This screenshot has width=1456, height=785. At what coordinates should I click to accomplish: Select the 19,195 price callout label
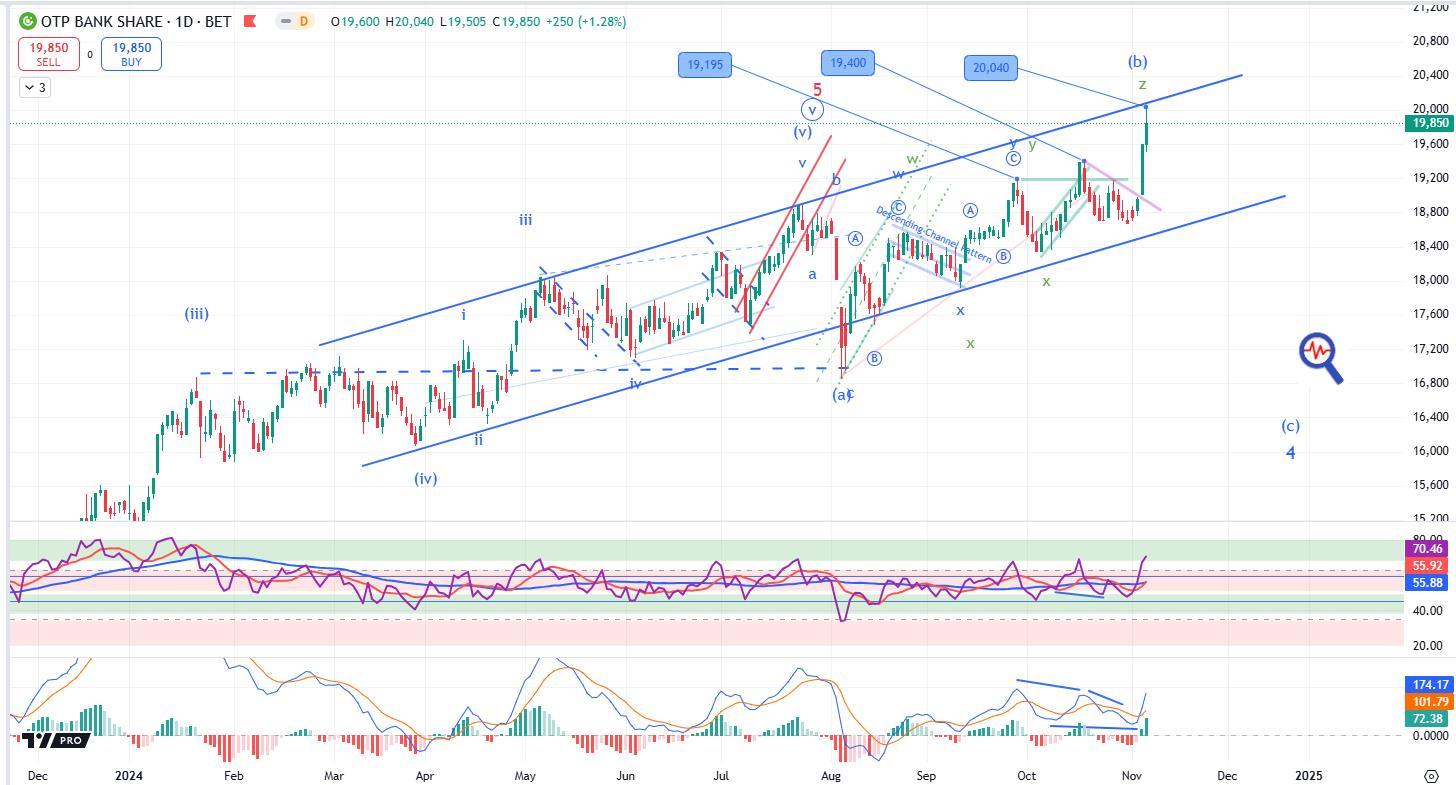coord(705,66)
